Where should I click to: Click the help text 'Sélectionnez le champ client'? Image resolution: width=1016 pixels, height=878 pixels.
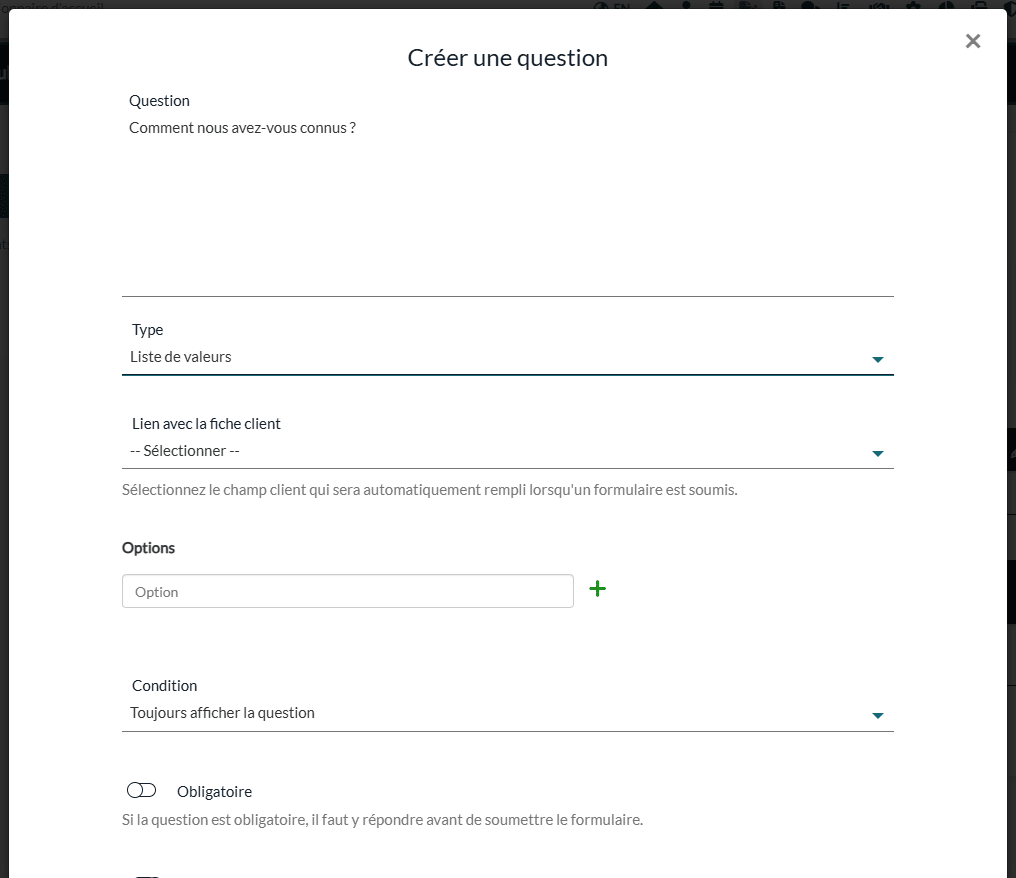[430, 490]
